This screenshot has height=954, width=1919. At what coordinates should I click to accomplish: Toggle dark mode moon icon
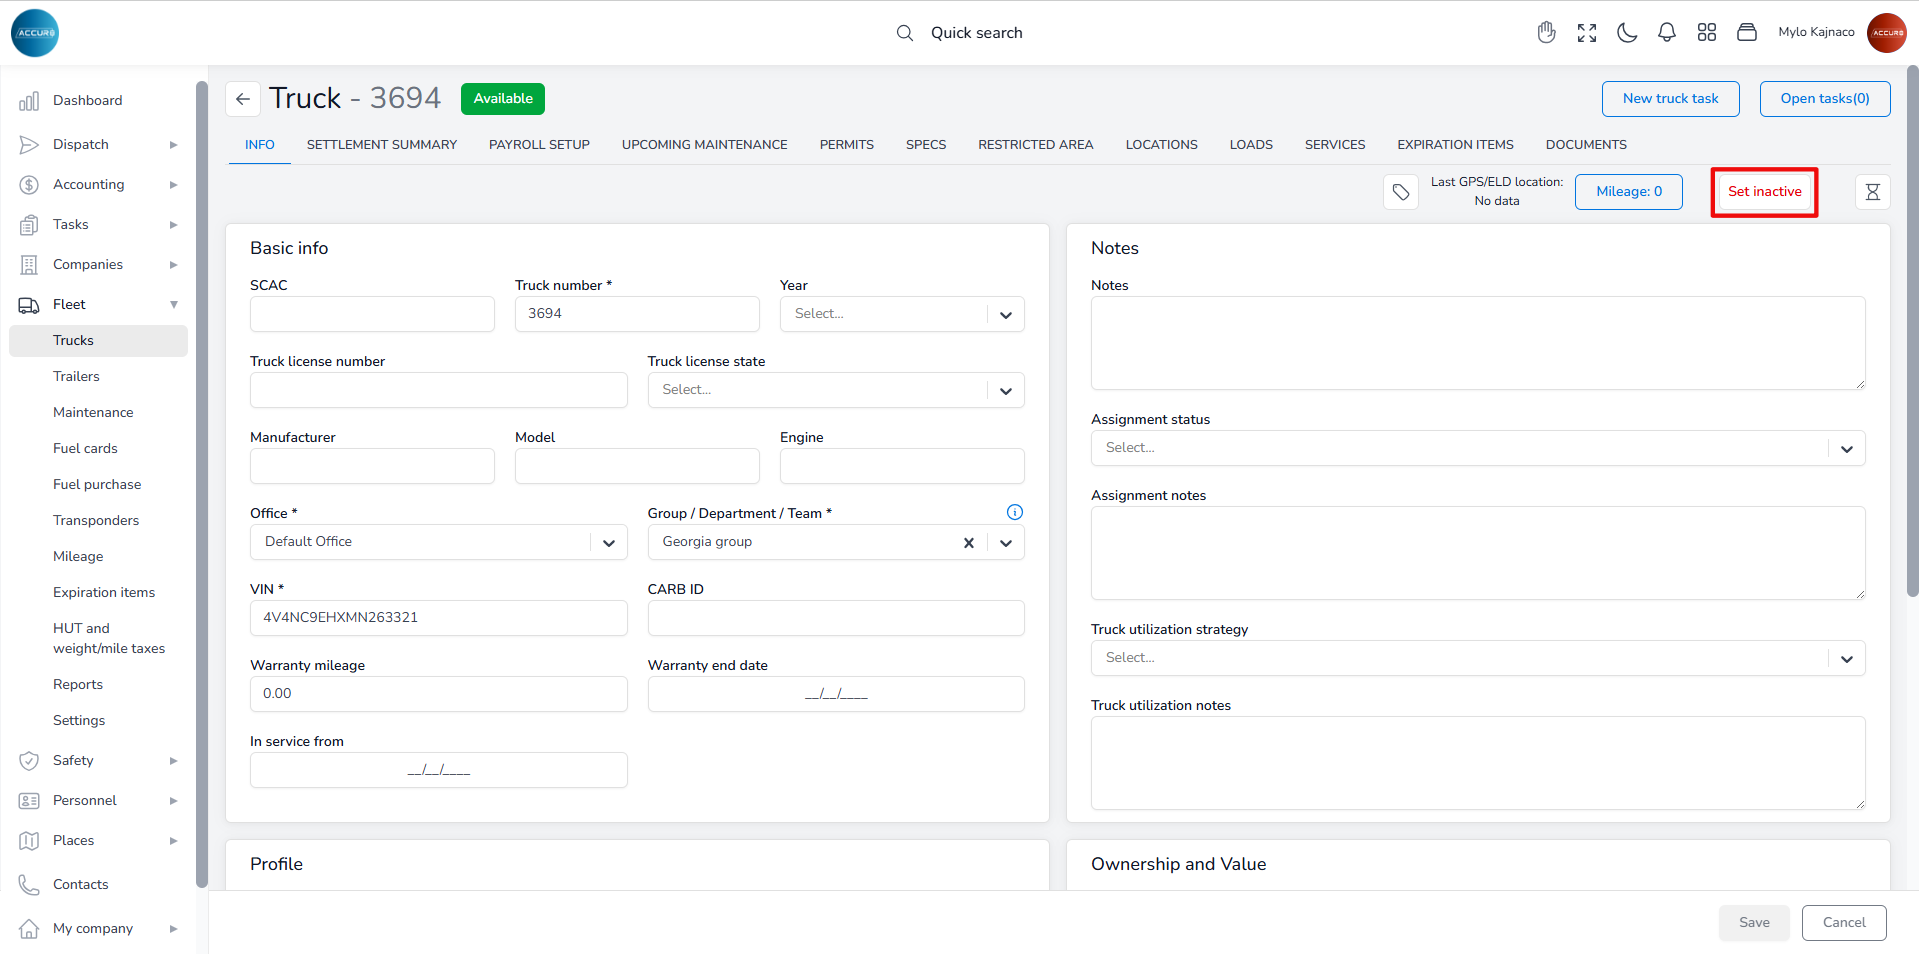(x=1627, y=33)
